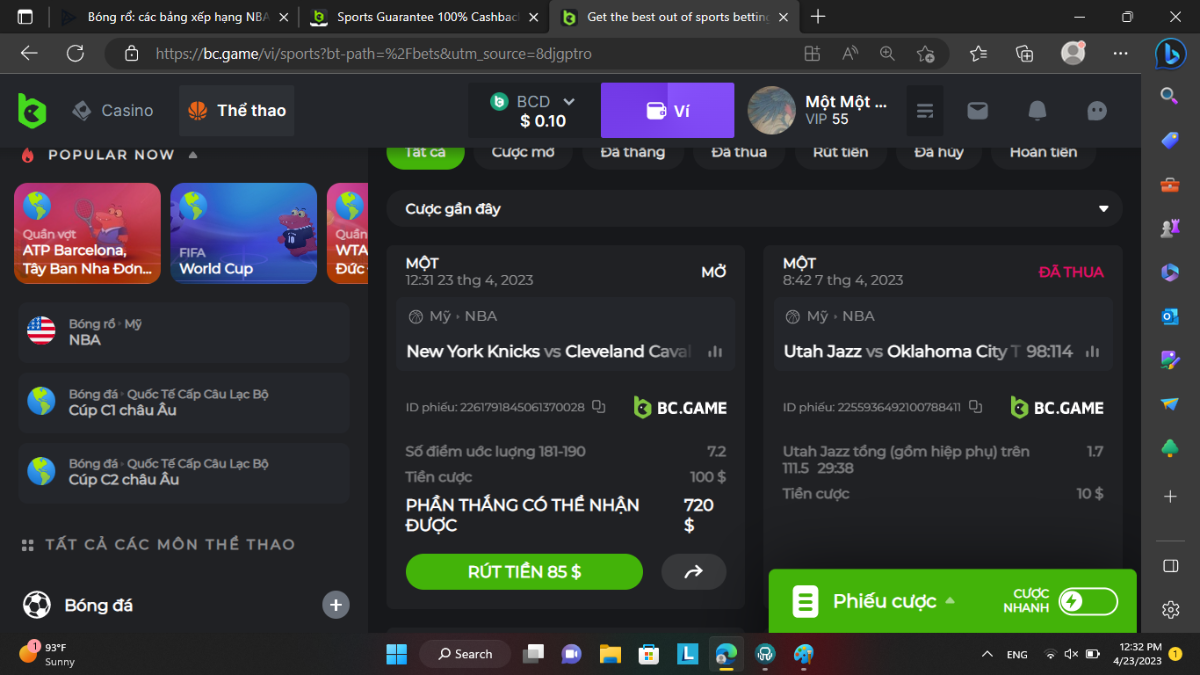Open the chat support icon
This screenshot has height=675, width=1200.
pos(1097,110)
